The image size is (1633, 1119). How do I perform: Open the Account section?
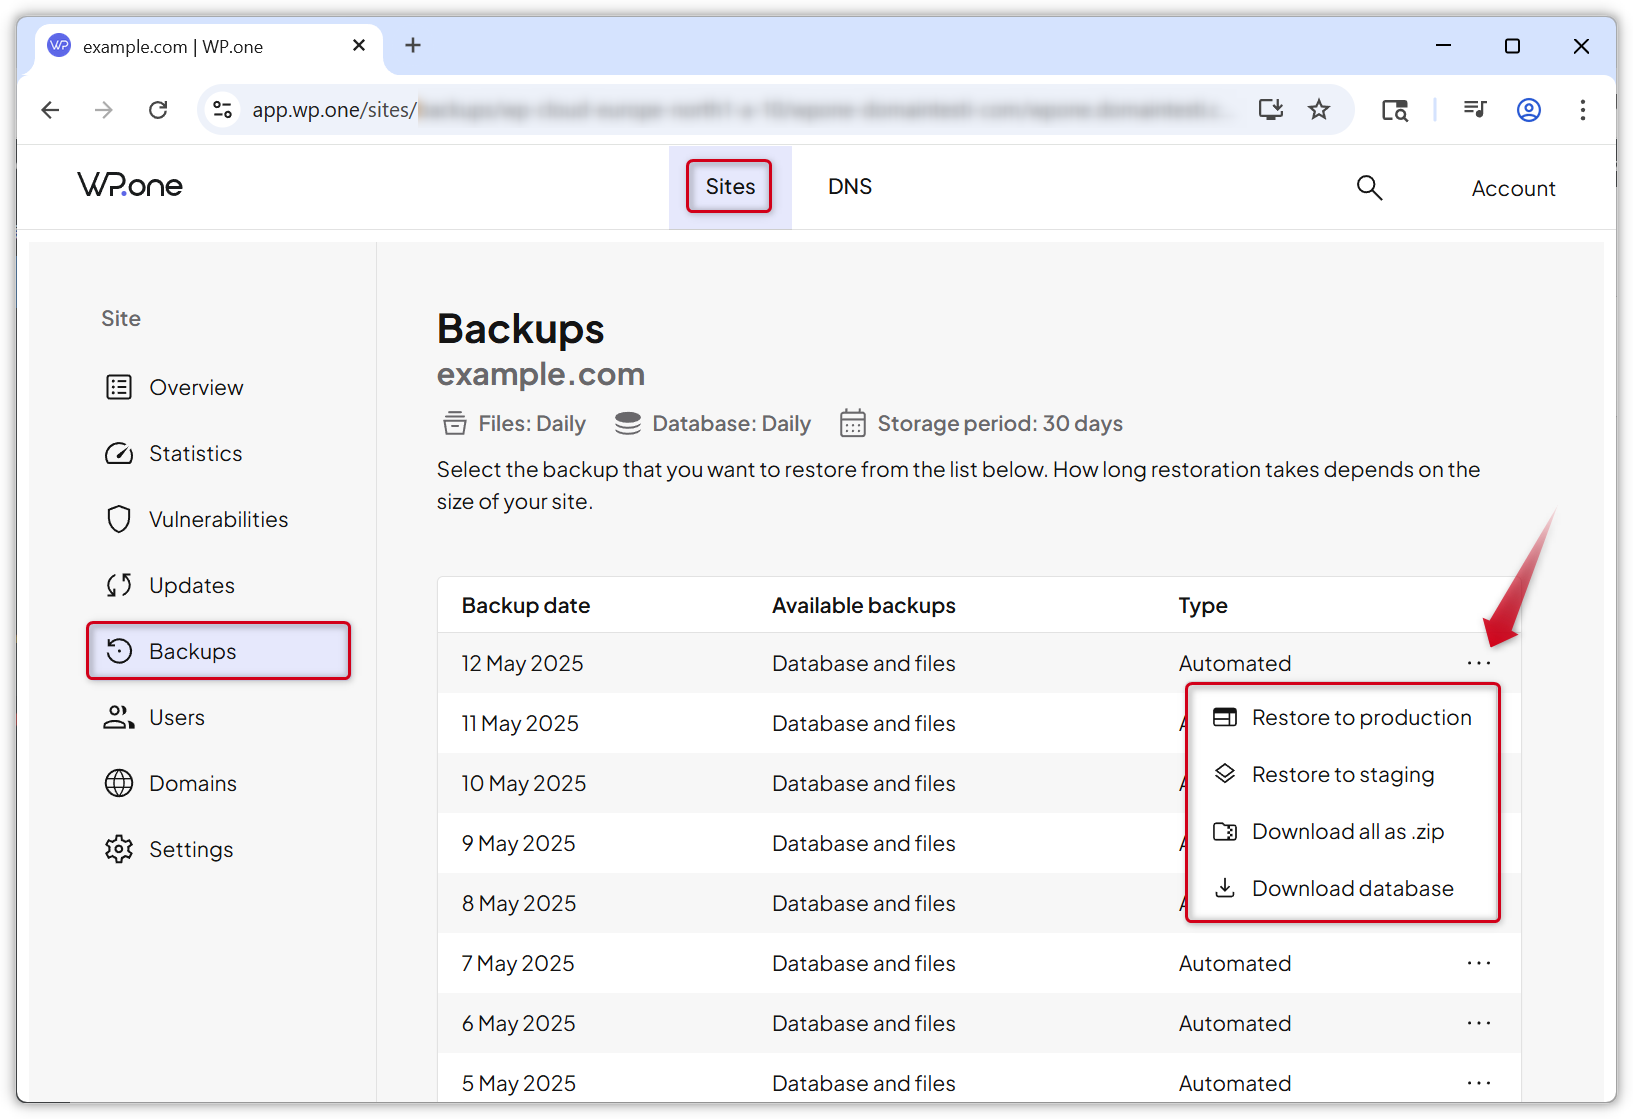1513,188
